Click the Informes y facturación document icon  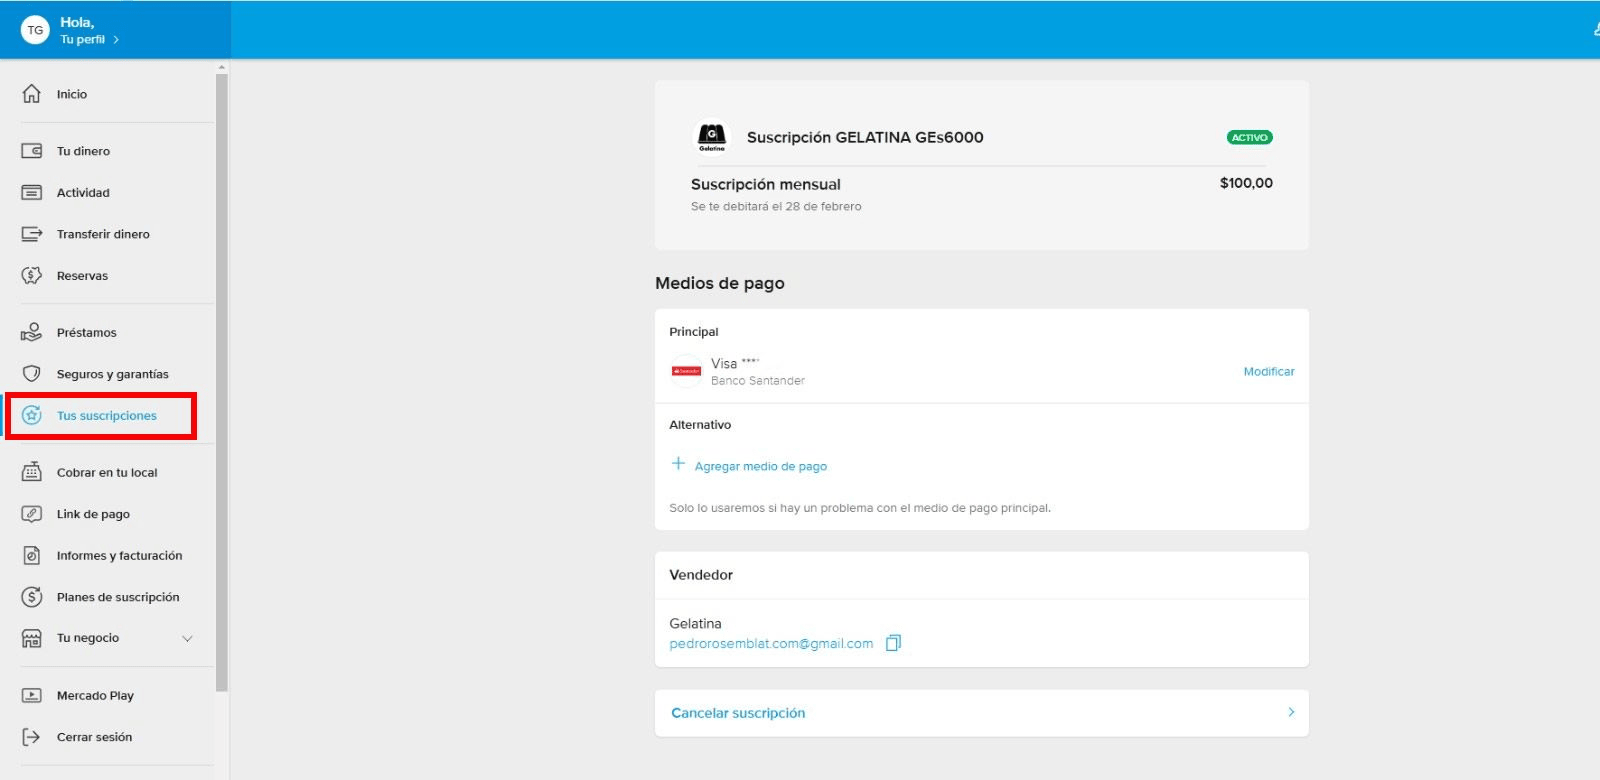tap(32, 555)
